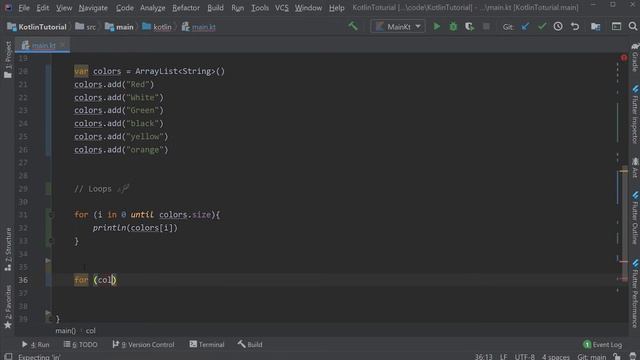Image resolution: width=640 pixels, height=360 pixels.
Task: Open the Edit menu
Action: (x=42, y=8)
